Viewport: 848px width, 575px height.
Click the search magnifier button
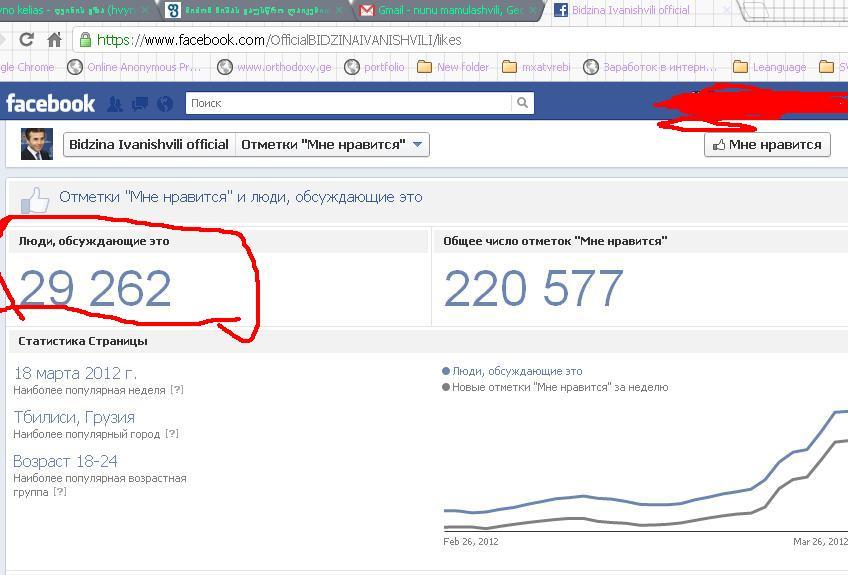pos(522,103)
